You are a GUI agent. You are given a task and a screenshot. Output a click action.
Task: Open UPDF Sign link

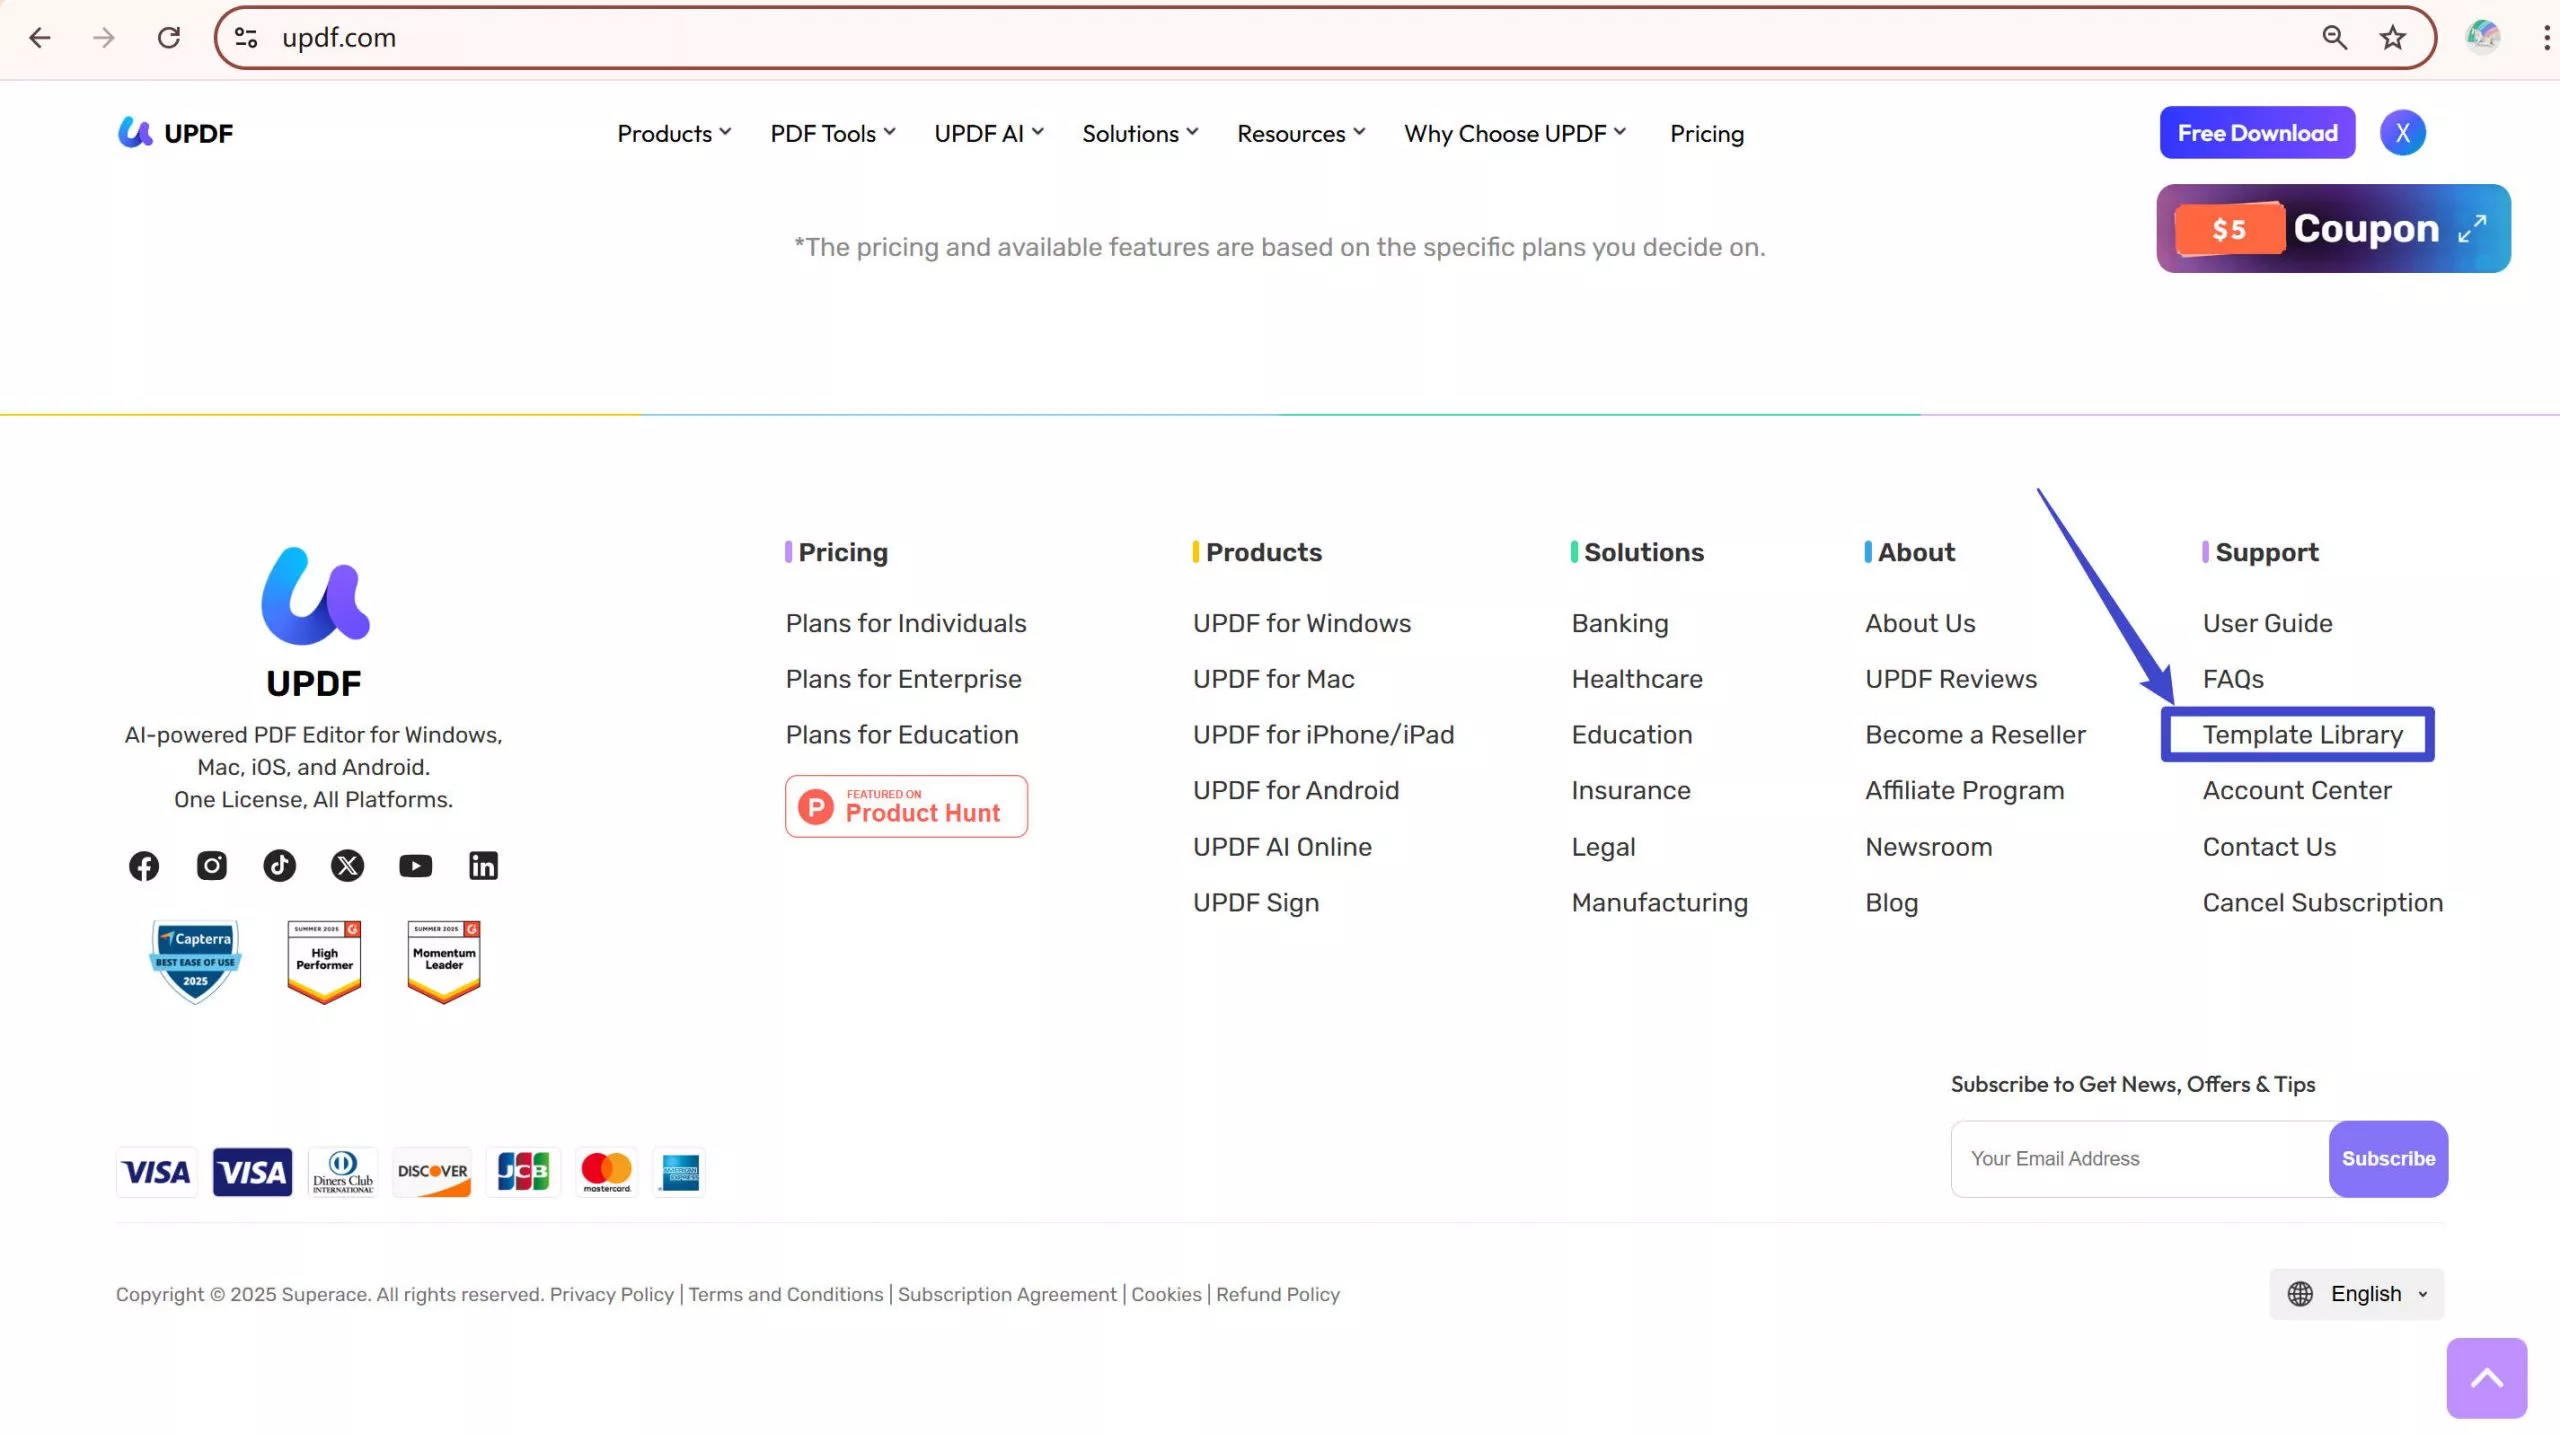click(x=1256, y=903)
